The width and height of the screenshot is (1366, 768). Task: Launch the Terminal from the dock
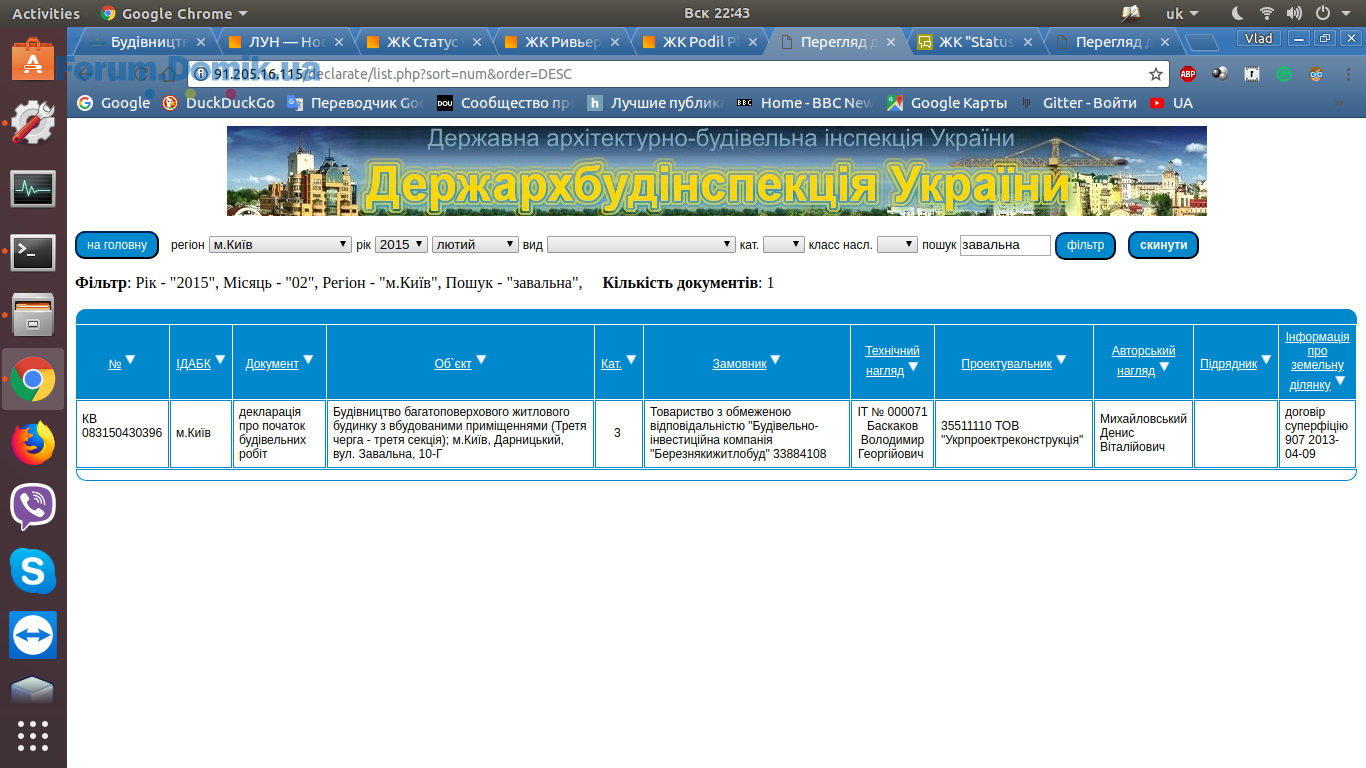[33, 252]
